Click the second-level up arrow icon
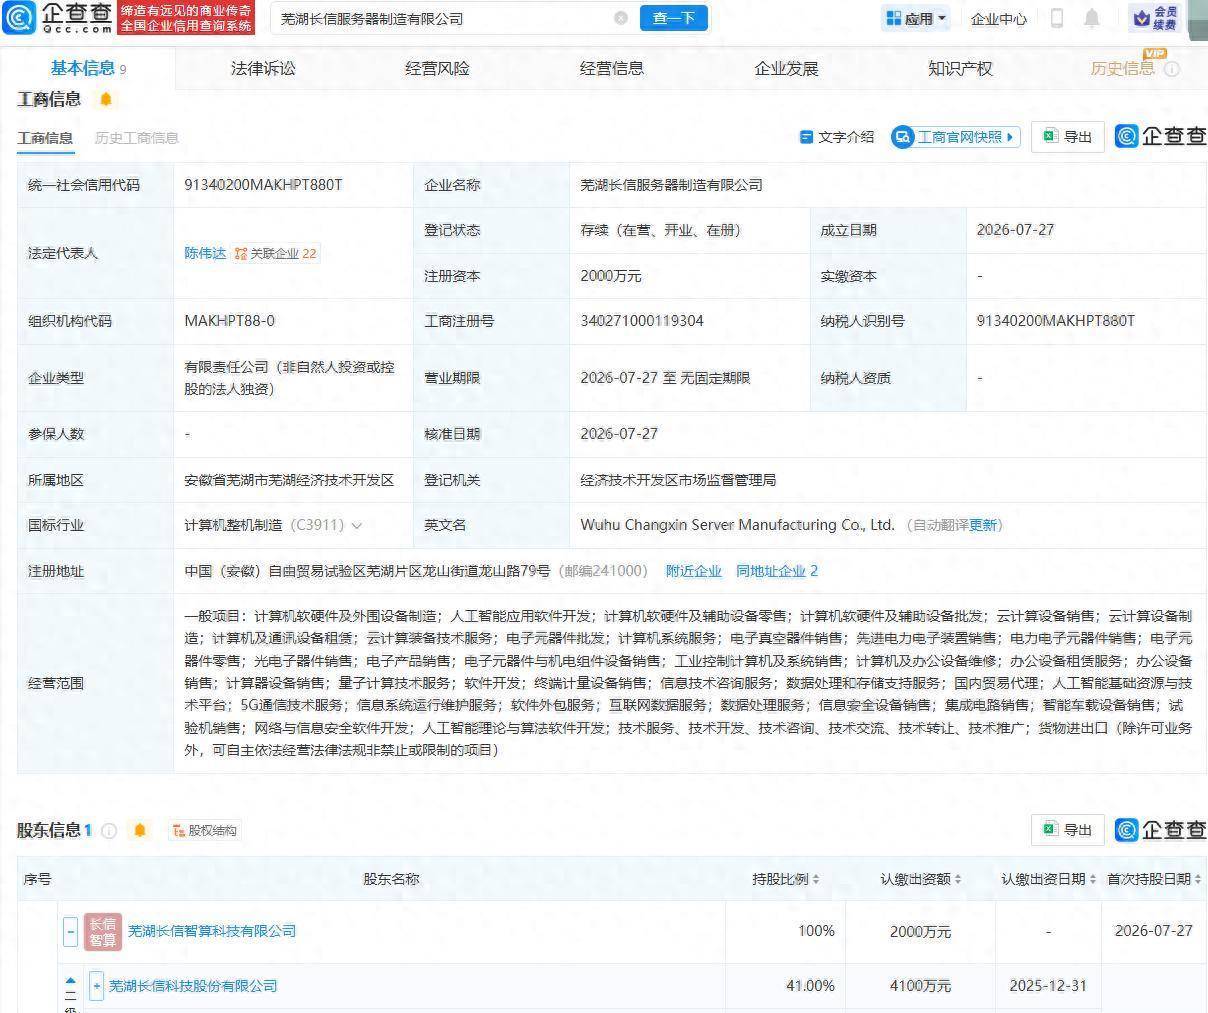This screenshot has height=1013, width=1208. [70, 981]
